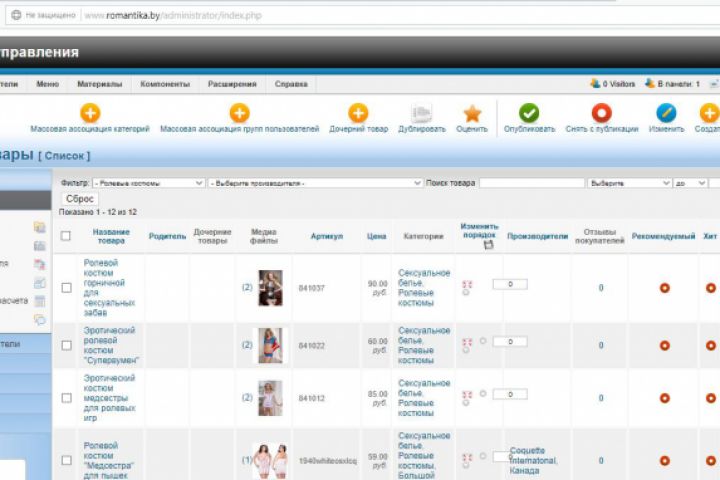
Task: Open the Ролевые костюмы category filter dropdown
Action: coord(148,183)
